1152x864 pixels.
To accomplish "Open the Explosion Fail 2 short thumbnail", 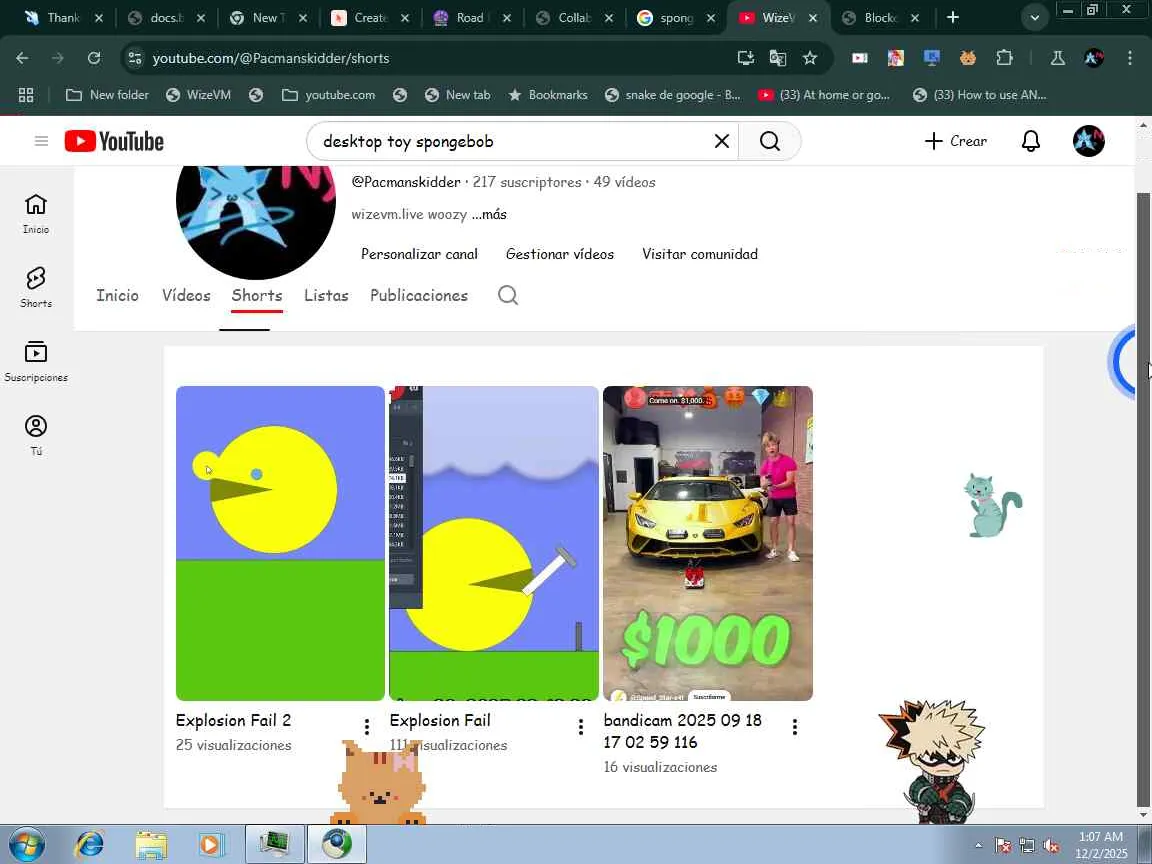I will click(280, 543).
